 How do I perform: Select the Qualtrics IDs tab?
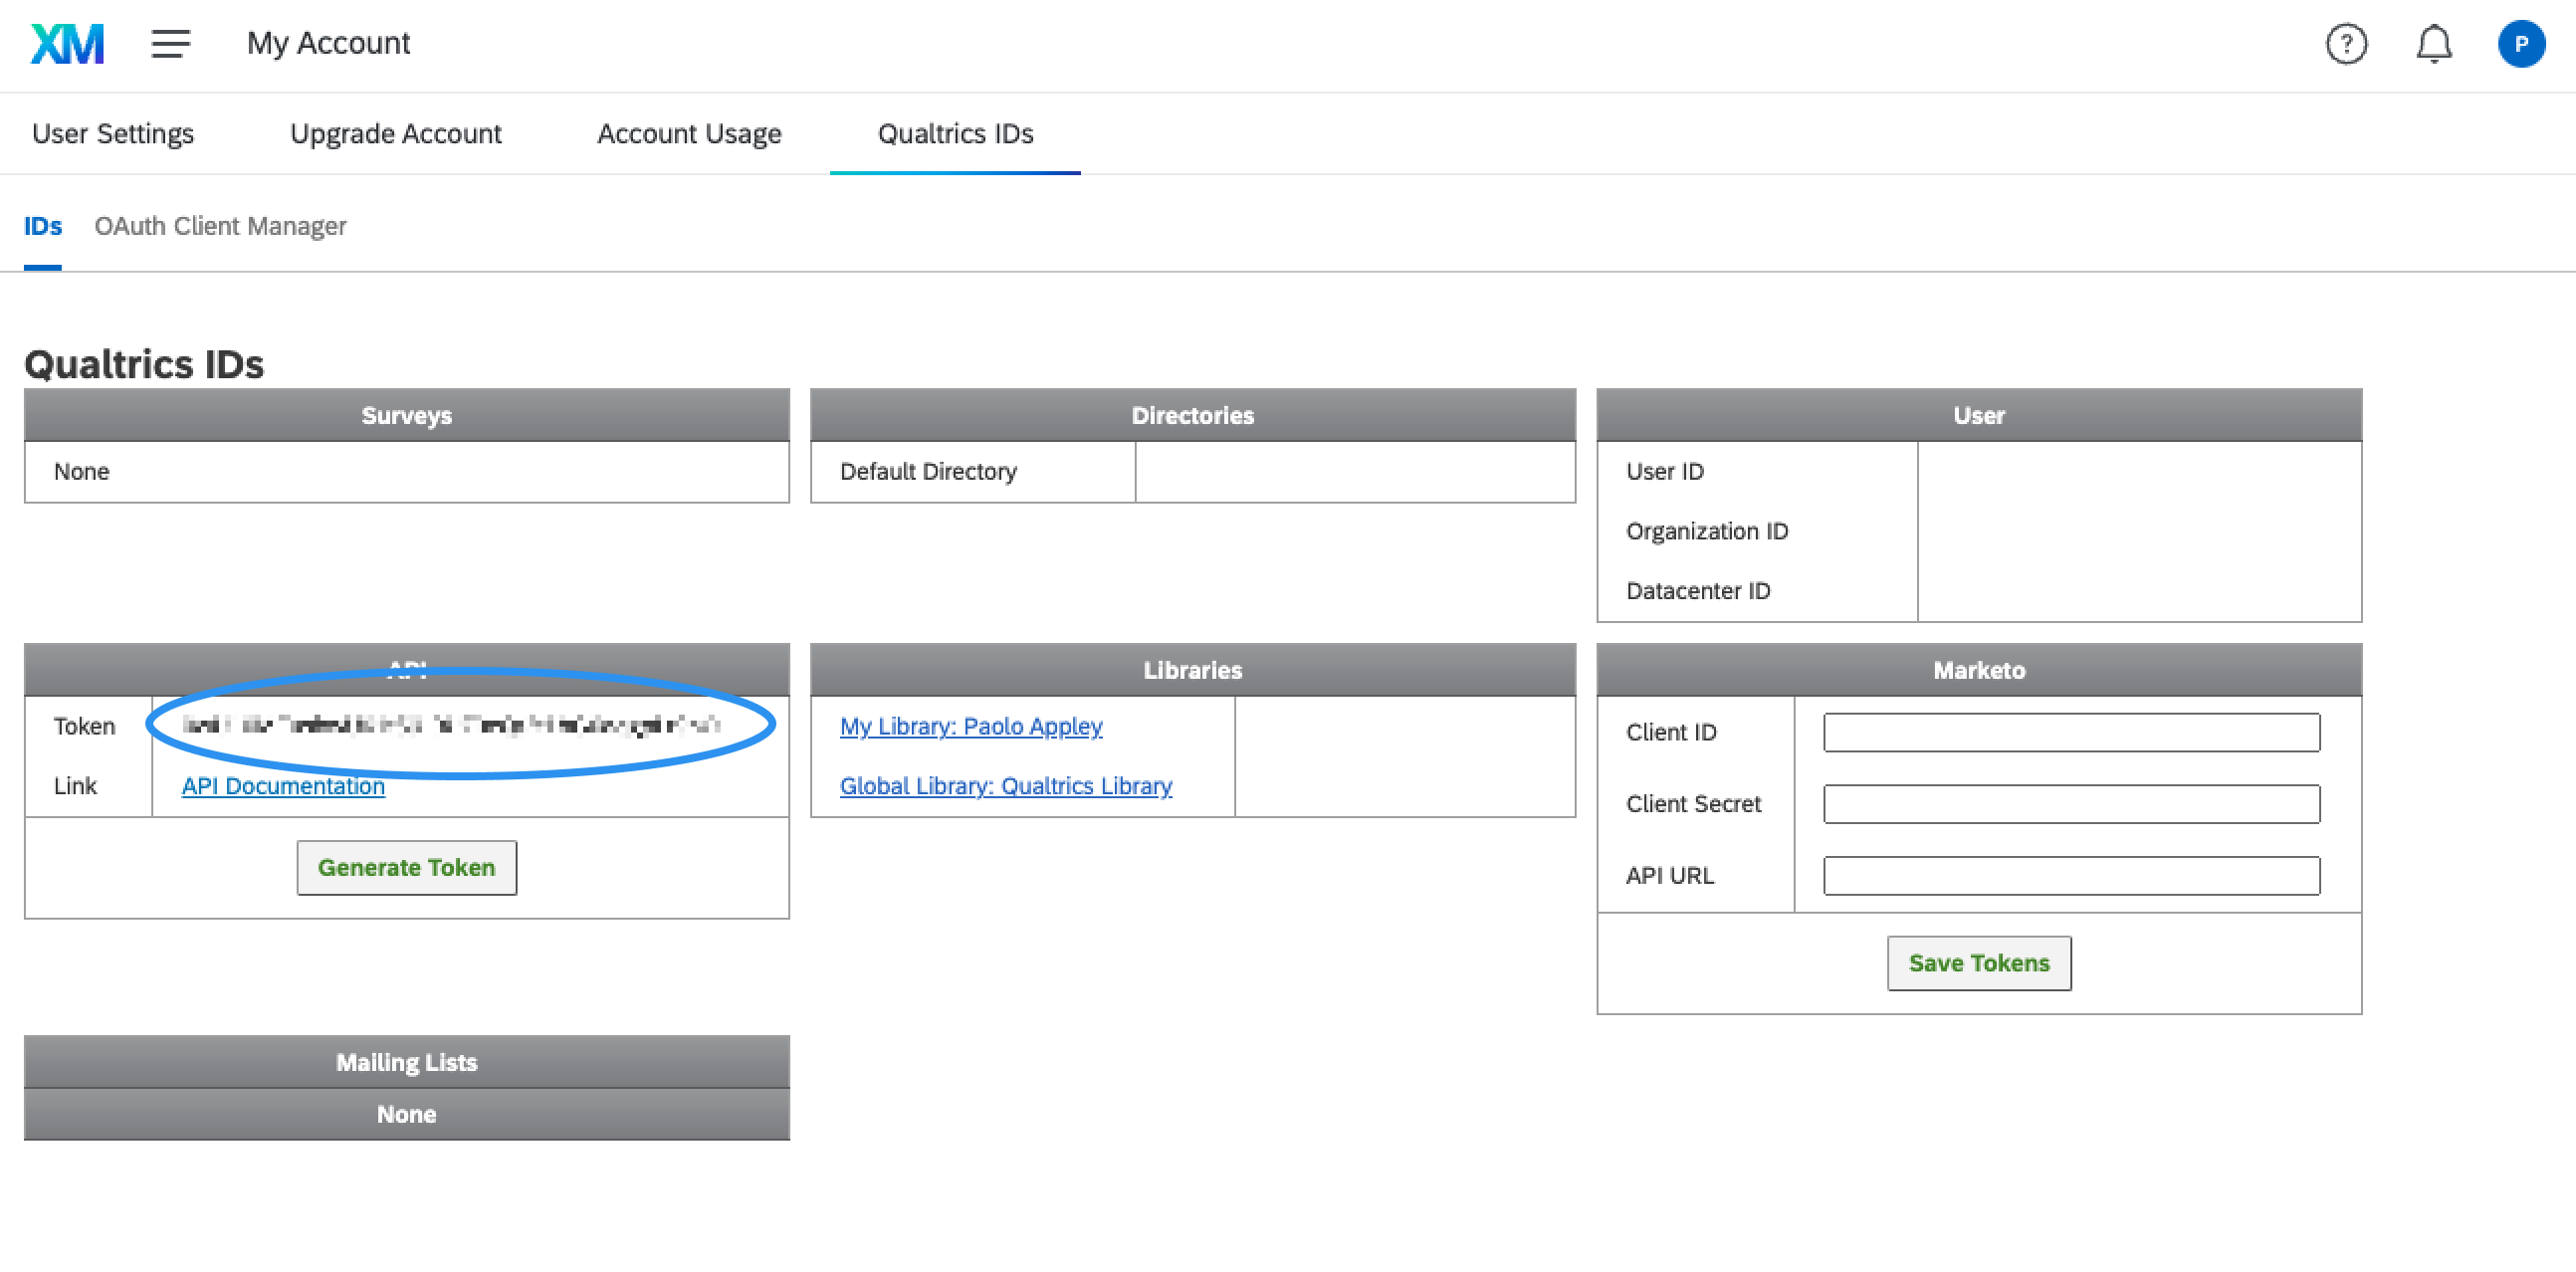954,133
